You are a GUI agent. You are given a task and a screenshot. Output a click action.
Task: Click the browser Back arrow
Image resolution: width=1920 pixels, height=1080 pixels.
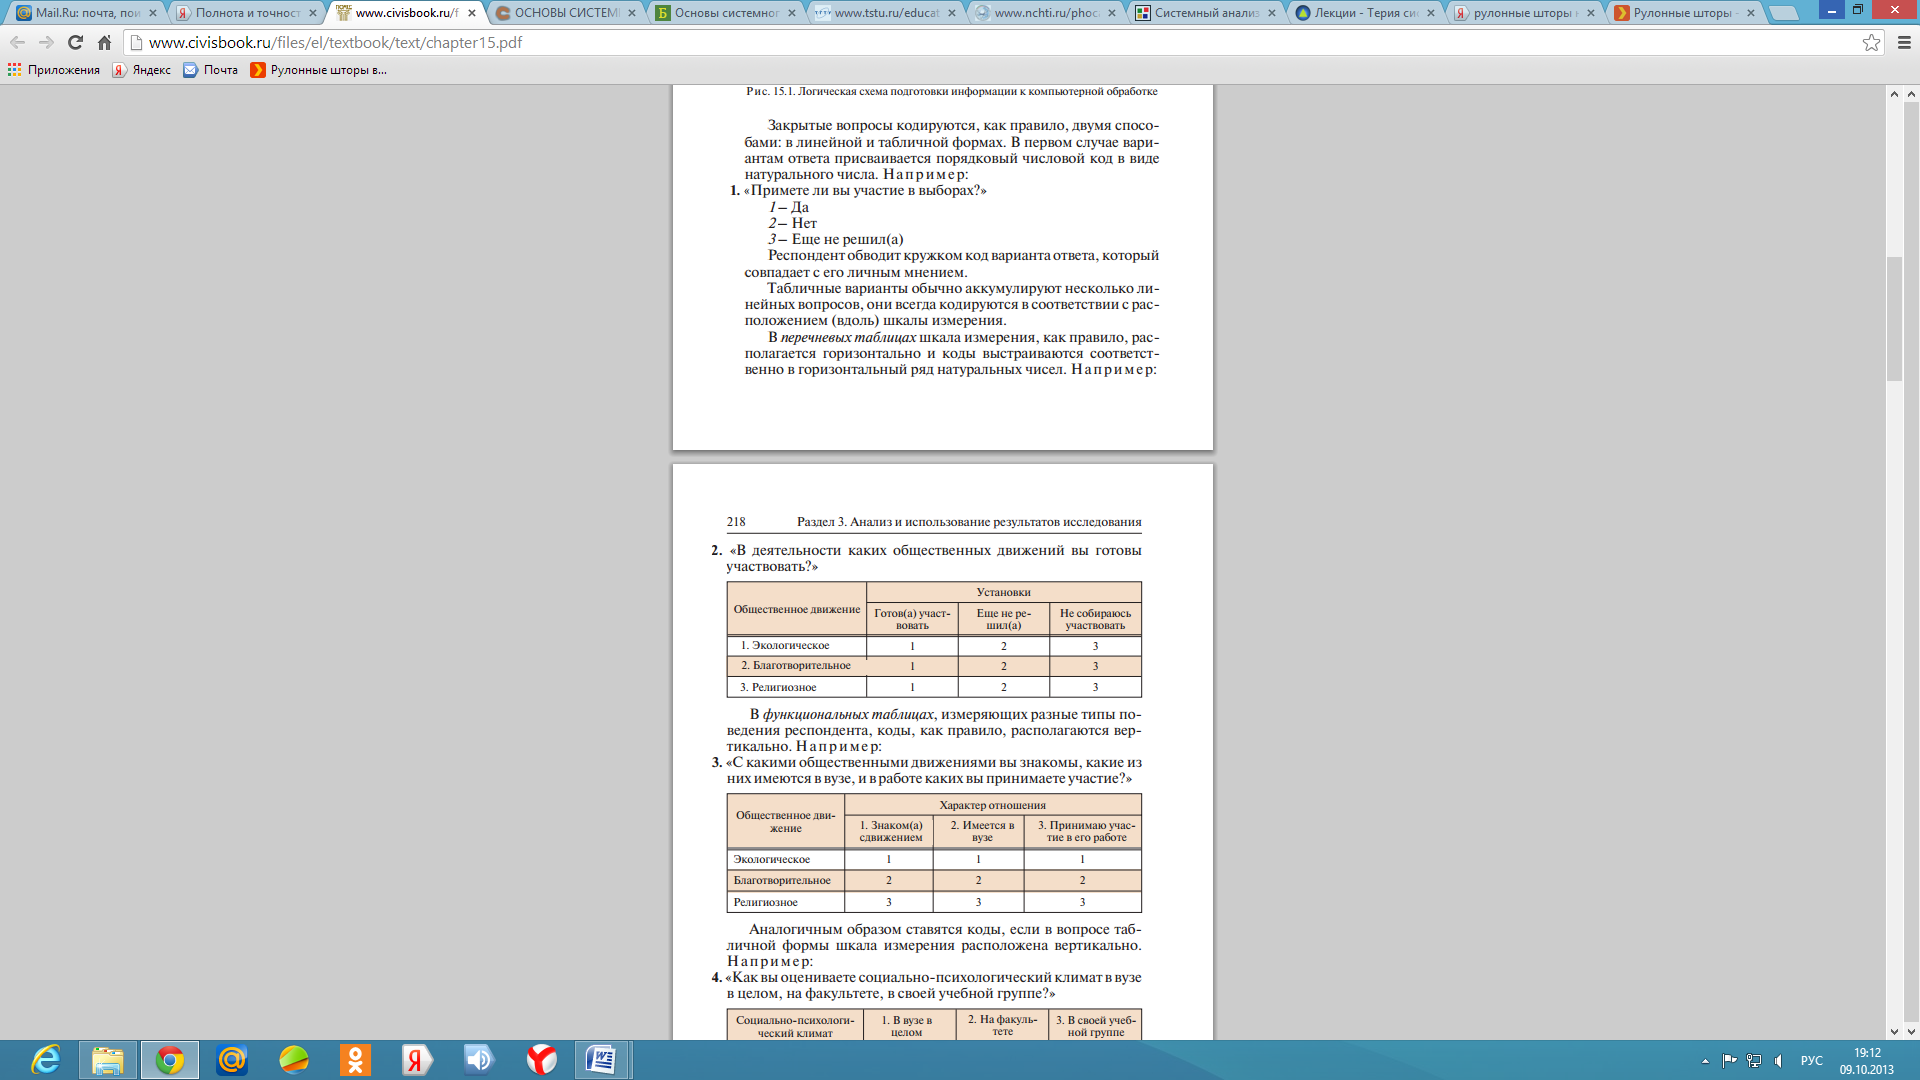pos(17,43)
